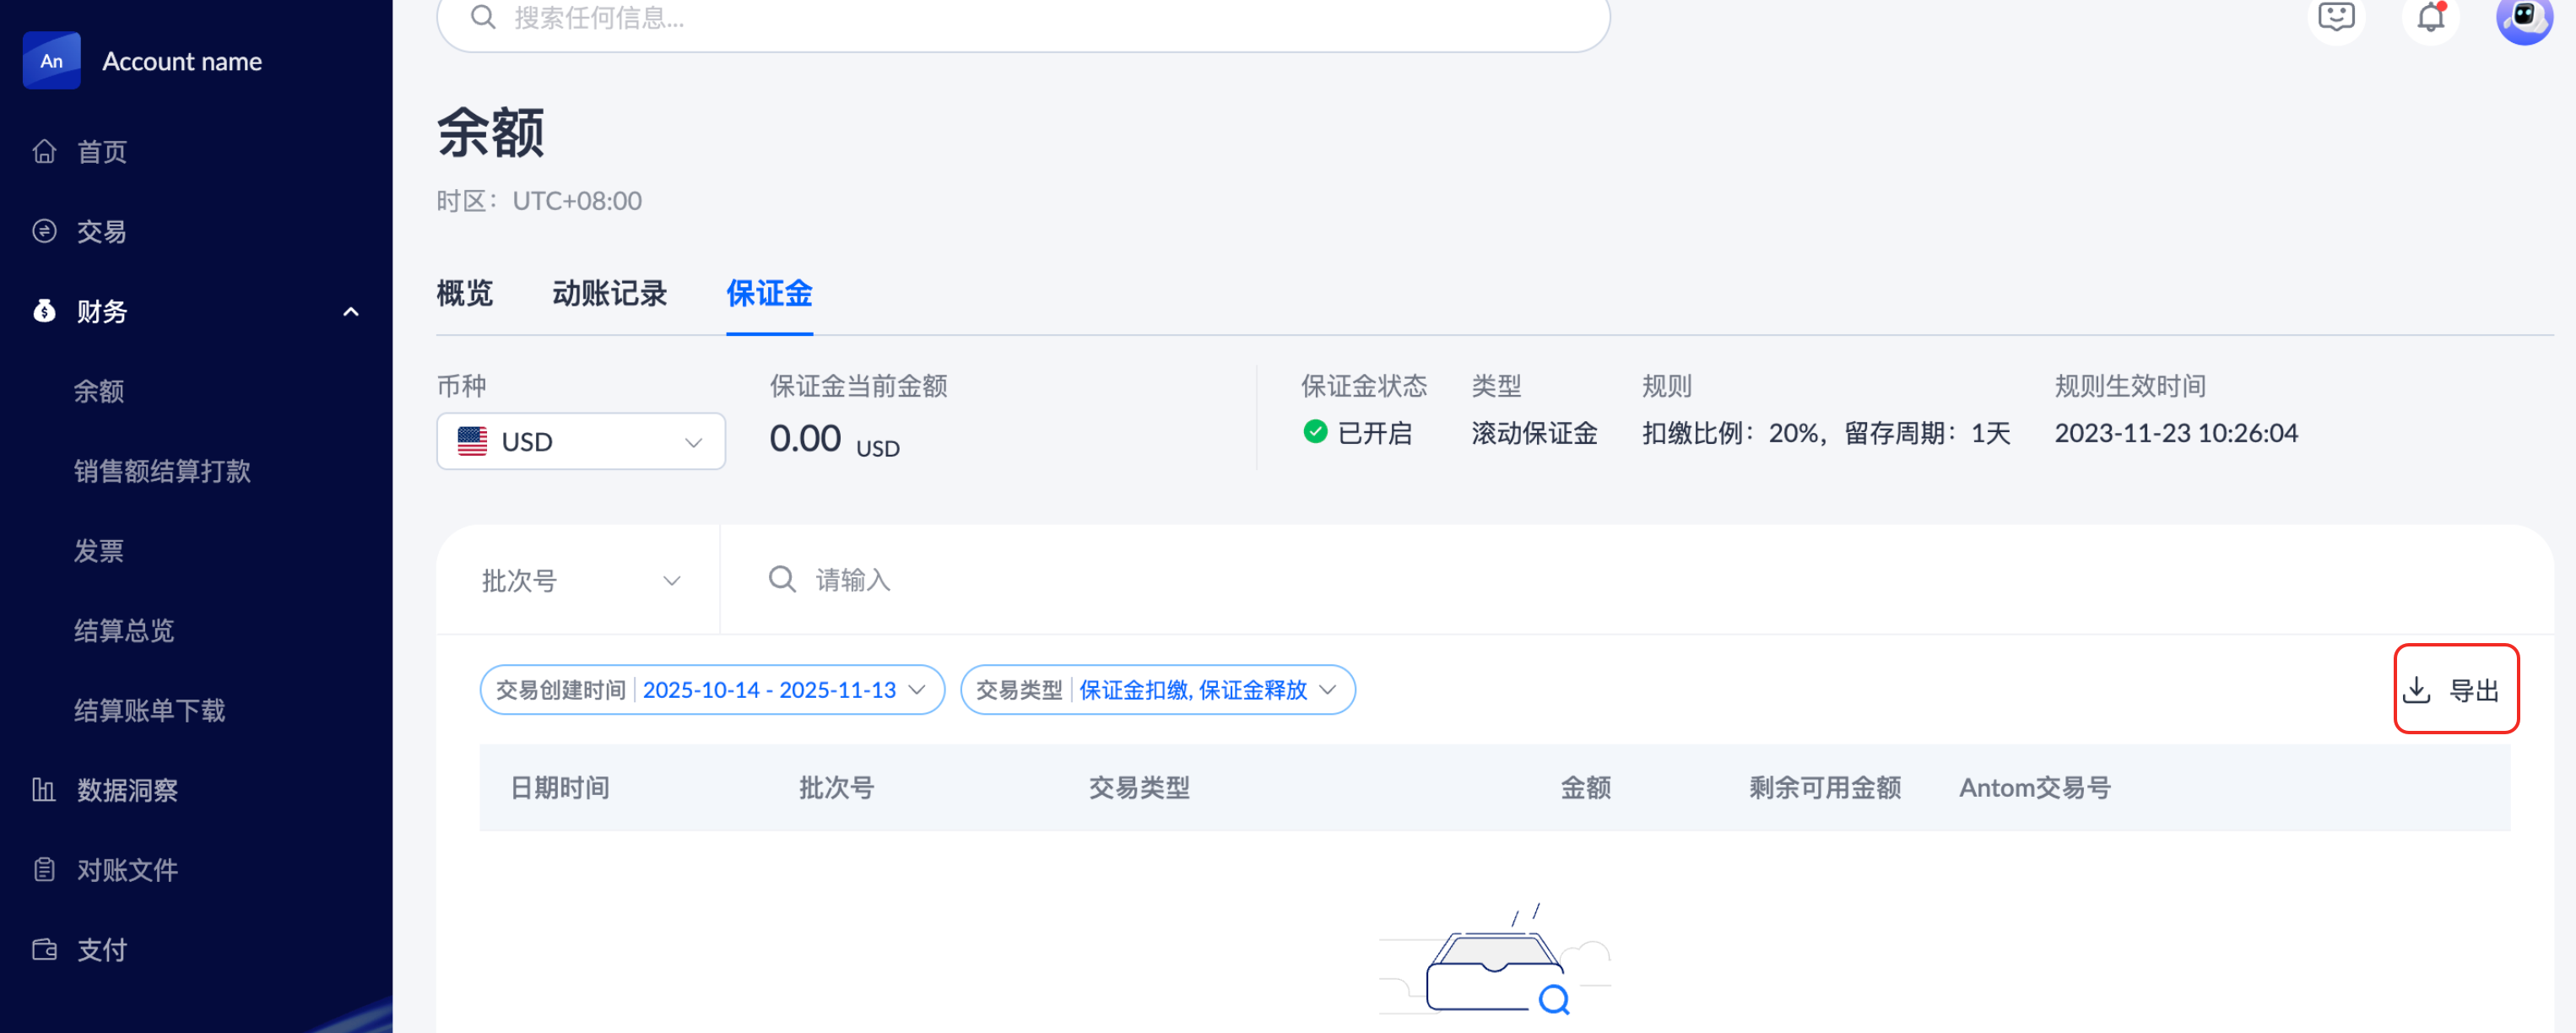This screenshot has height=1033, width=2576.
Task: Click the 导出 export button
Action: [2455, 689]
